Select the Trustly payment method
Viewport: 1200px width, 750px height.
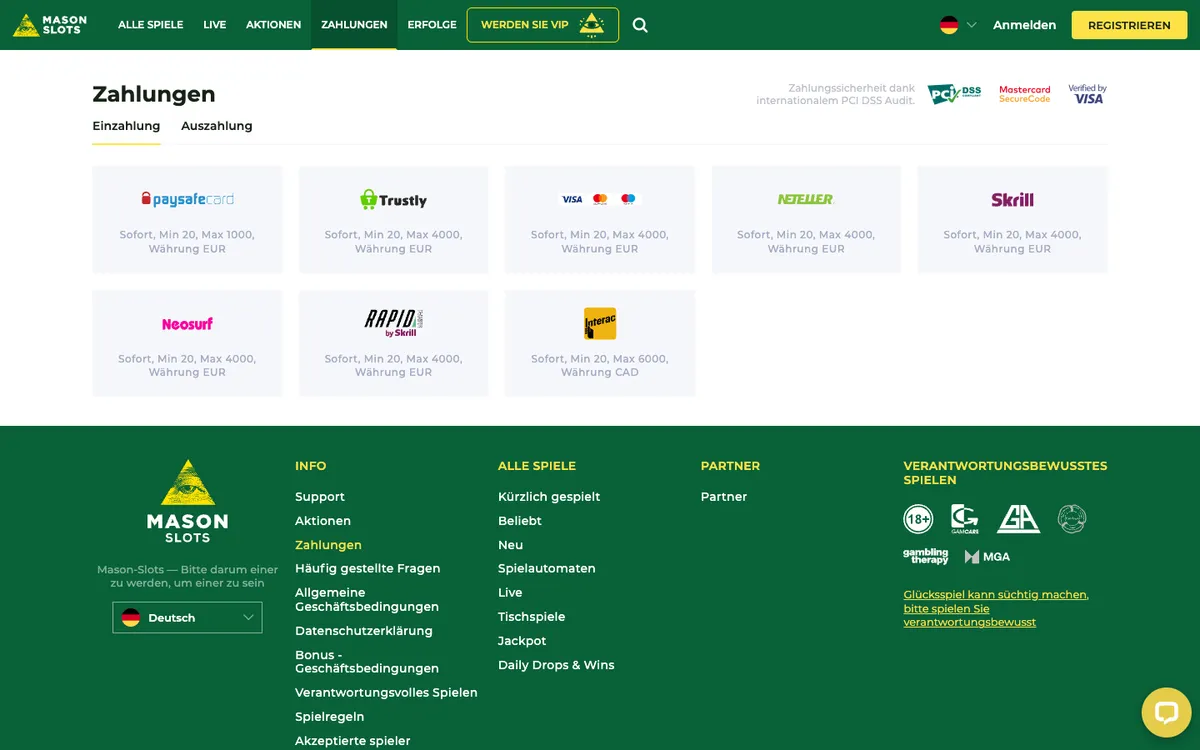(x=393, y=220)
